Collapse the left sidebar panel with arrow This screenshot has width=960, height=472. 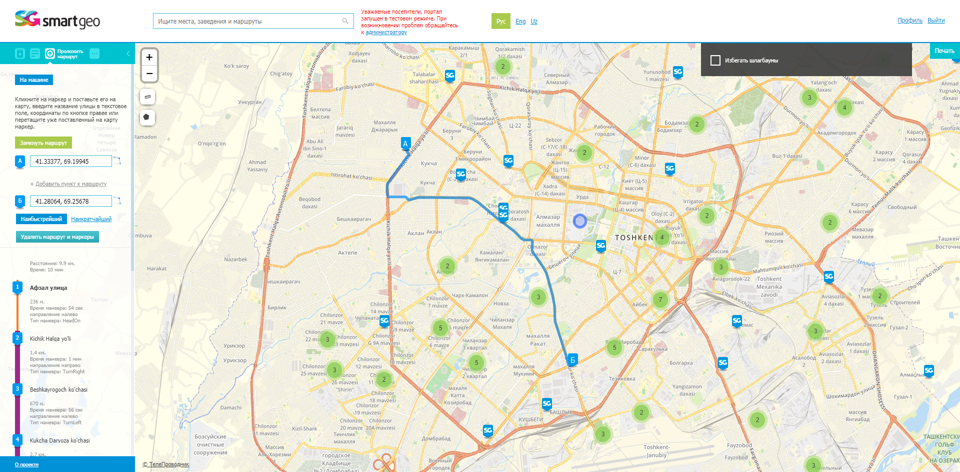(x=128, y=53)
